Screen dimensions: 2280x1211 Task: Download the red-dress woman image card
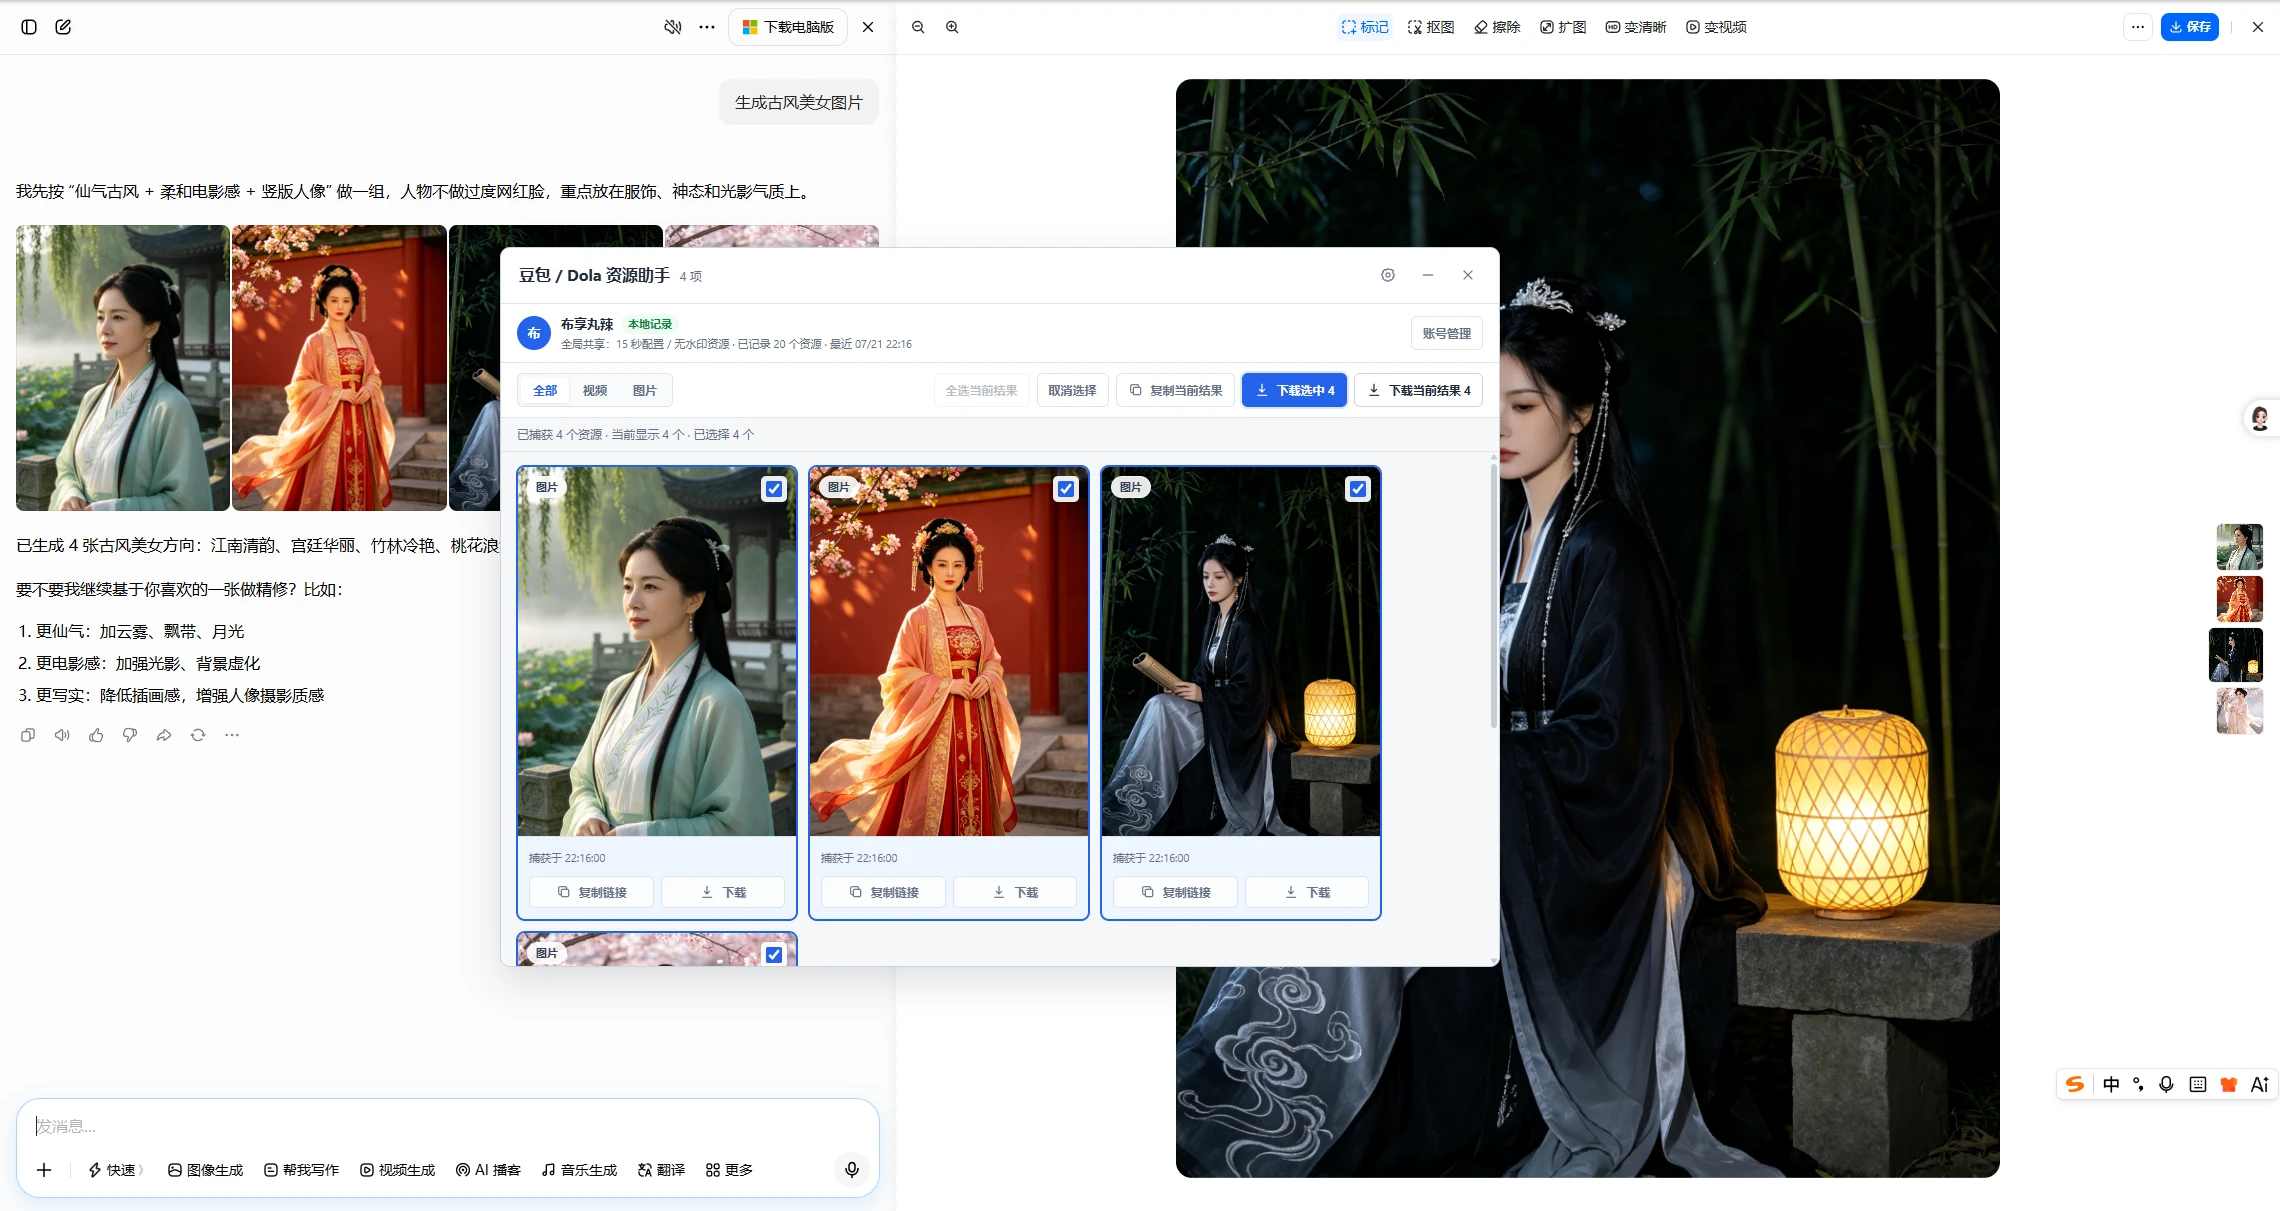click(x=1015, y=892)
